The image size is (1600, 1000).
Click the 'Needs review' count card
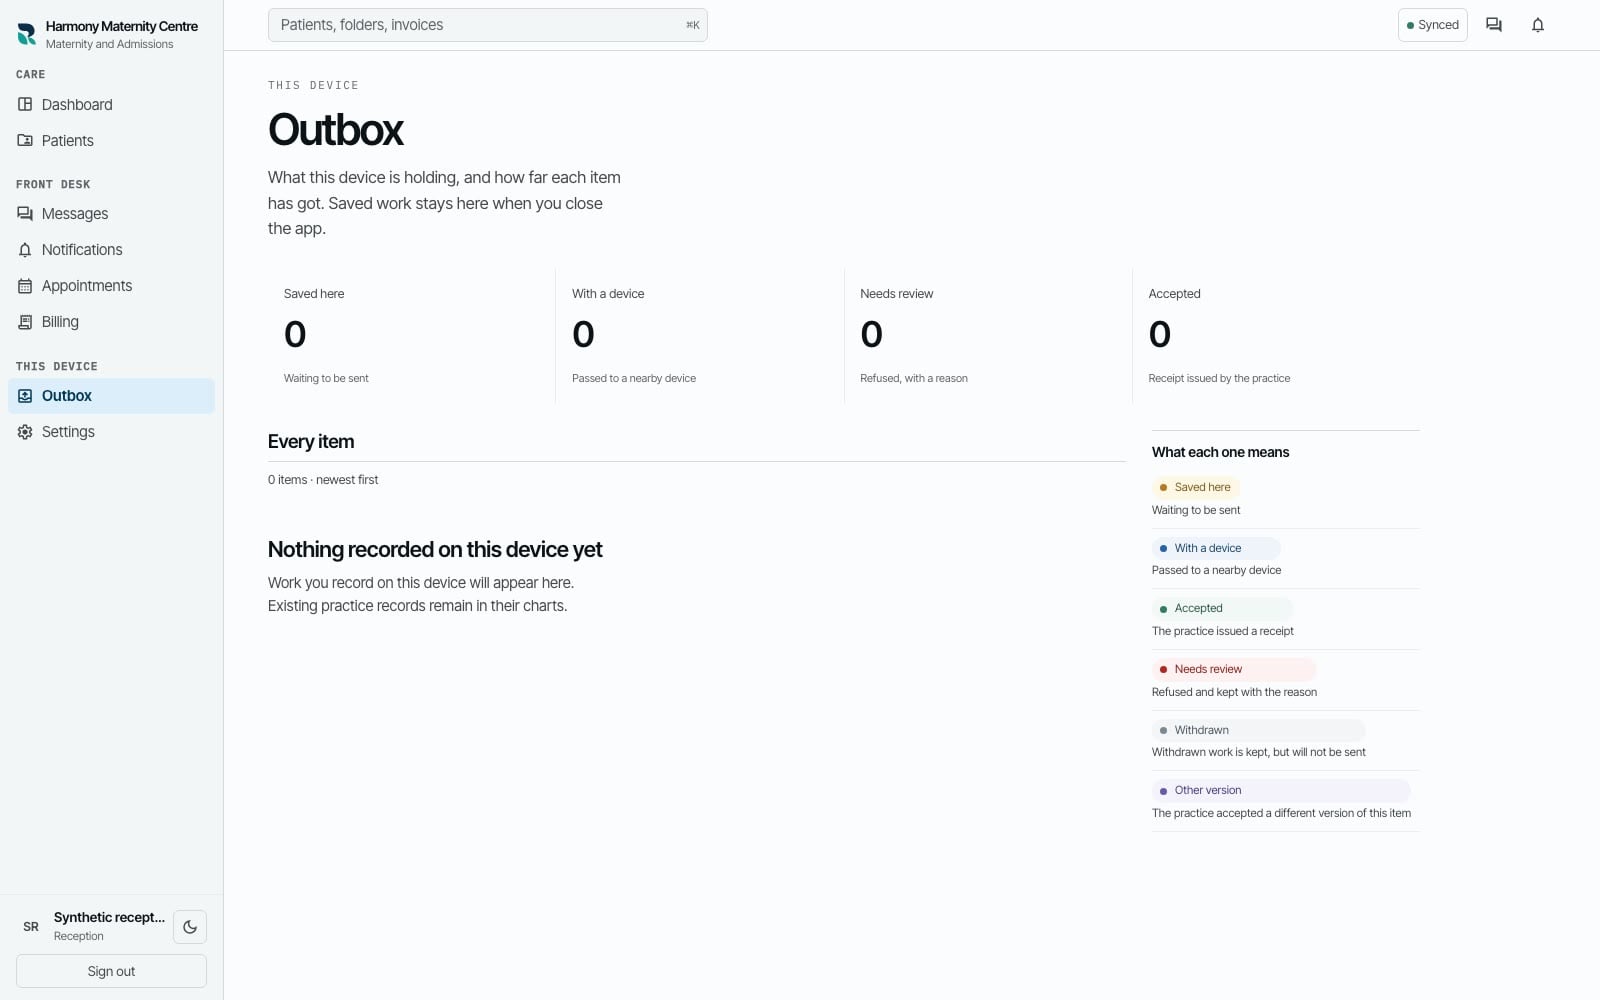click(x=988, y=336)
